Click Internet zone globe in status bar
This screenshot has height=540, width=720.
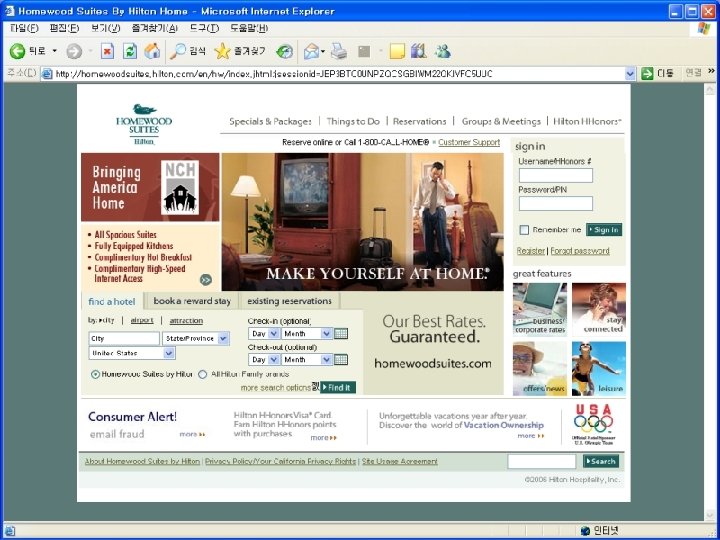585,531
